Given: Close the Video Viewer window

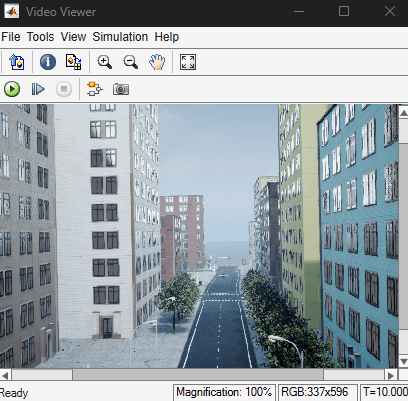Looking at the screenshot, I should click(390, 12).
